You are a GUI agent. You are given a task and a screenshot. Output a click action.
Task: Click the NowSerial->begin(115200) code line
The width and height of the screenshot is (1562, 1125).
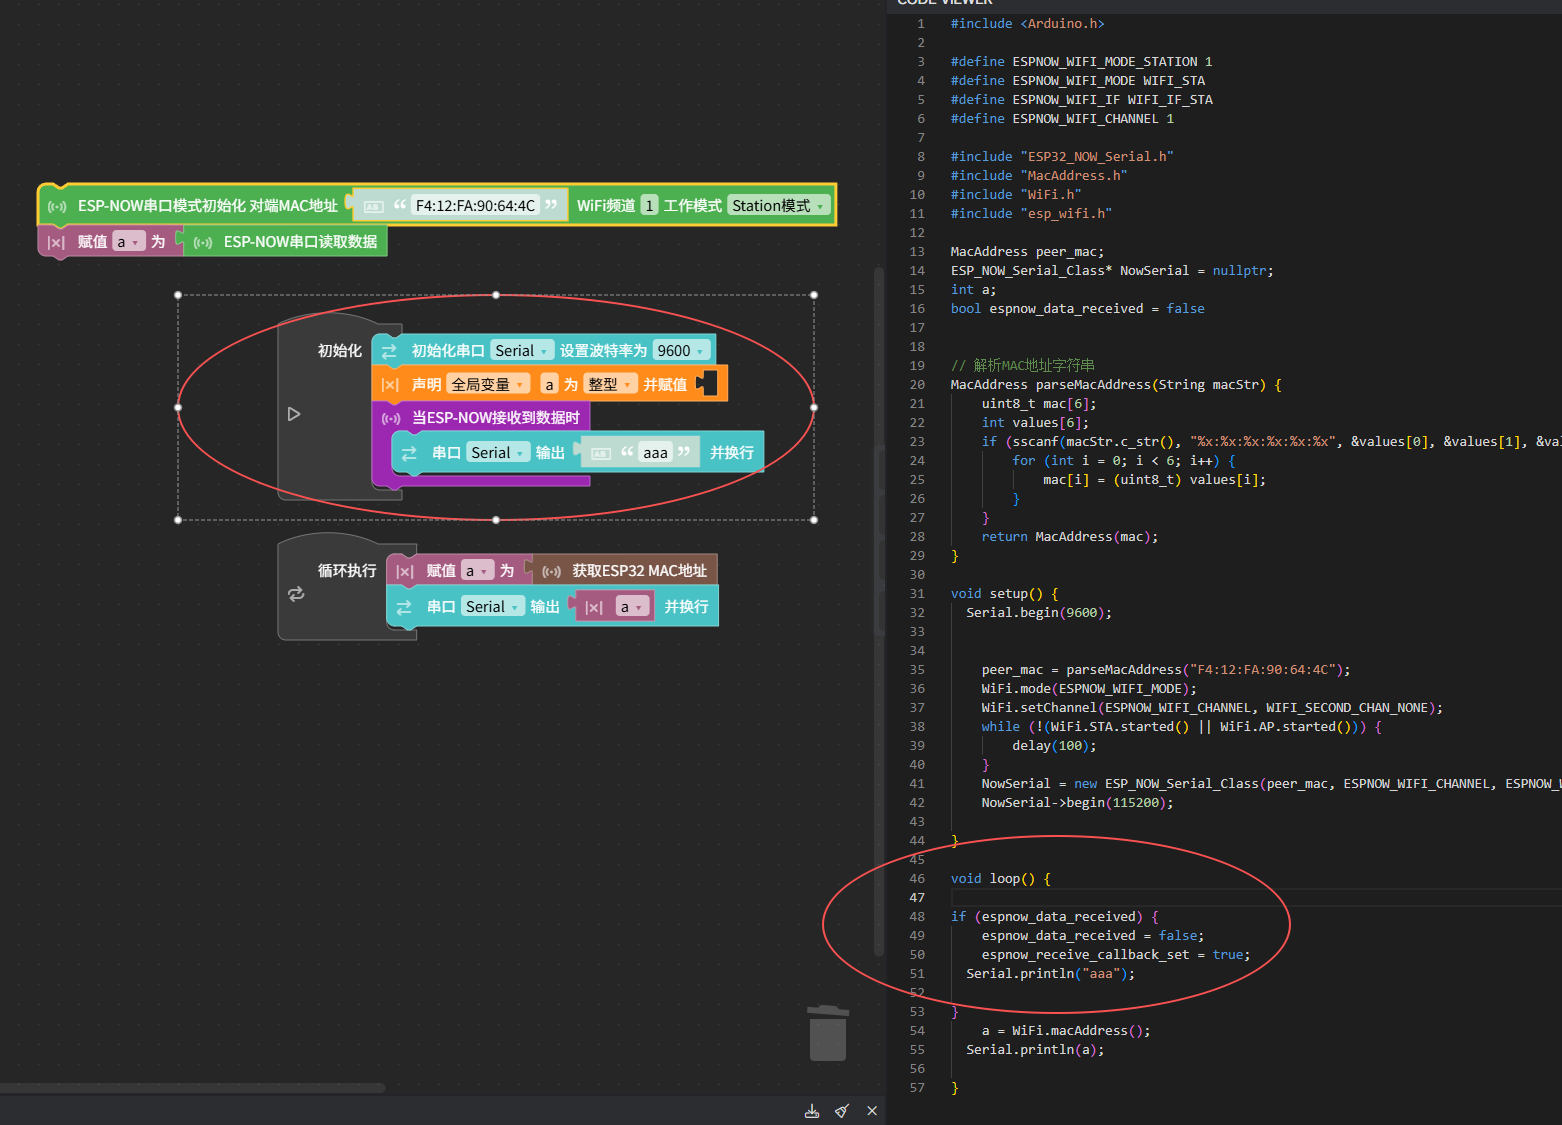tap(1077, 803)
